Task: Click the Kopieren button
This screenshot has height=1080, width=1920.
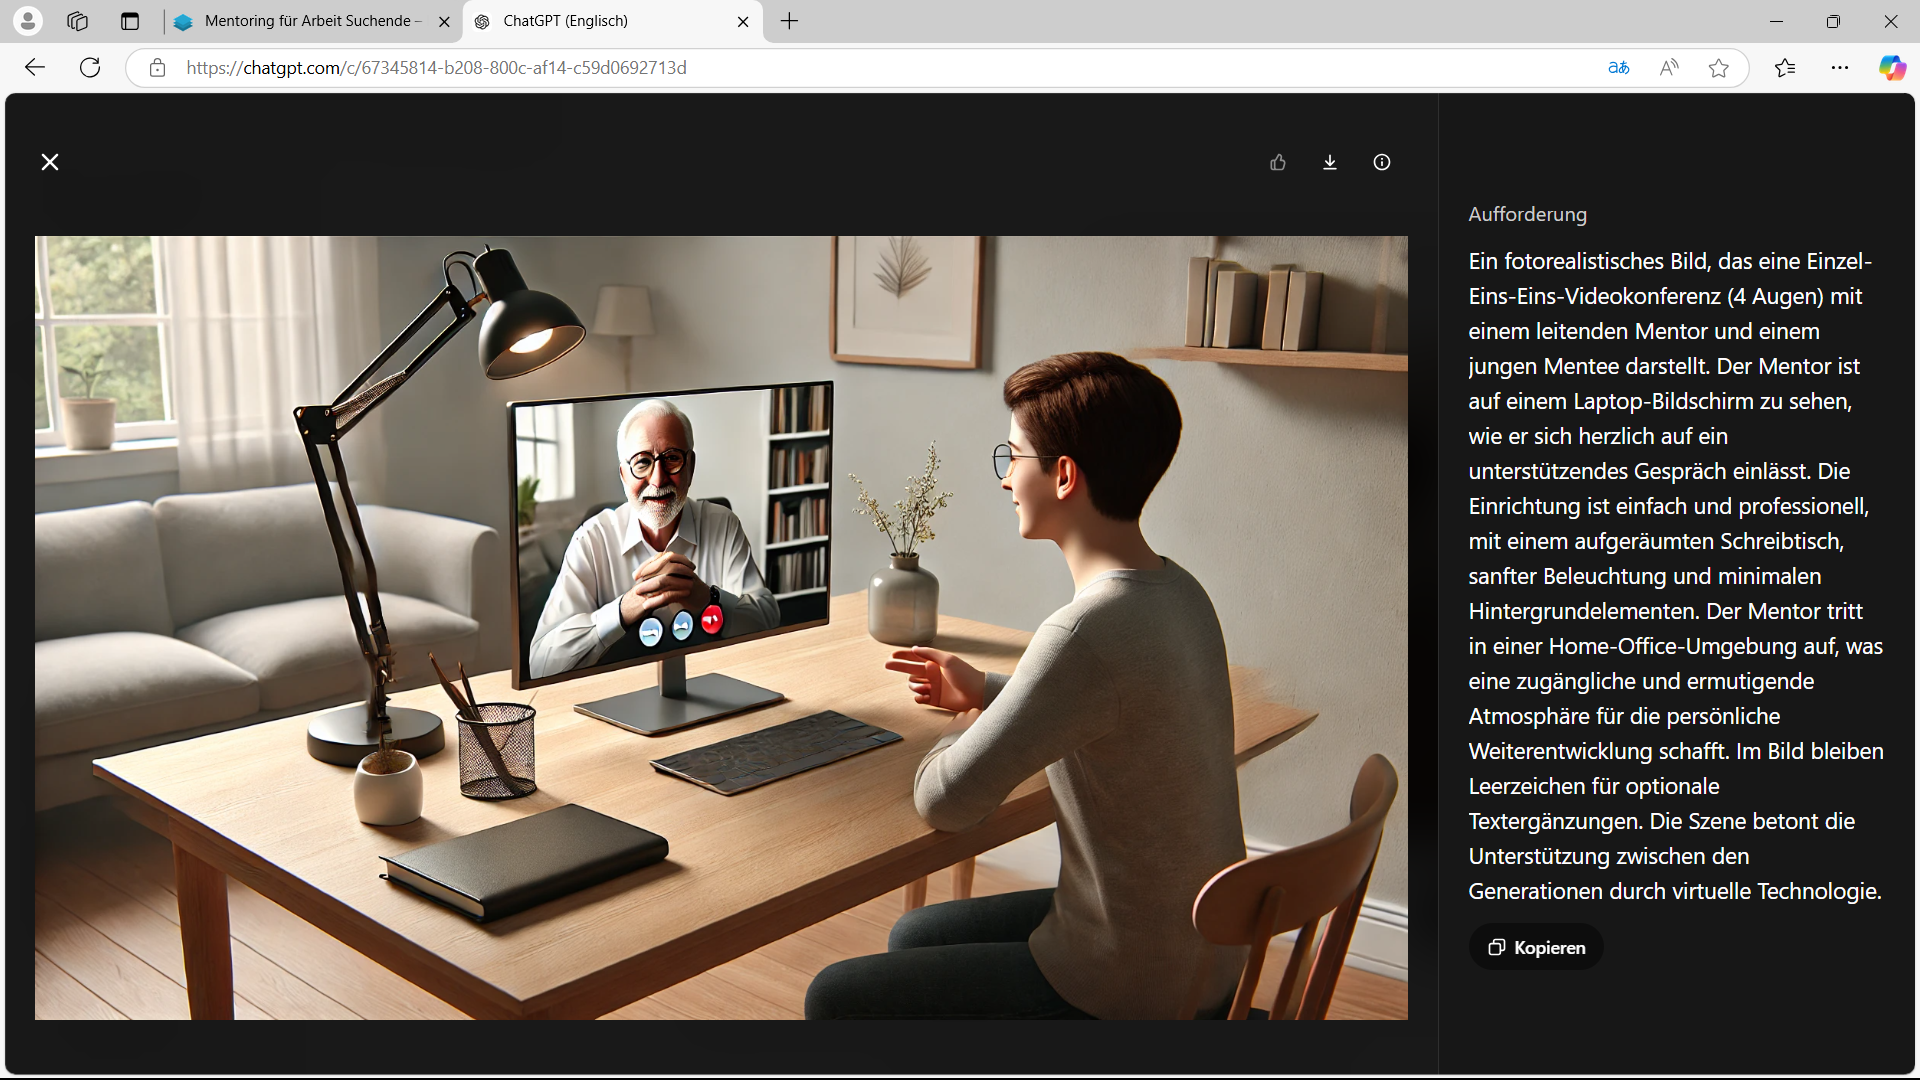Action: coord(1537,947)
